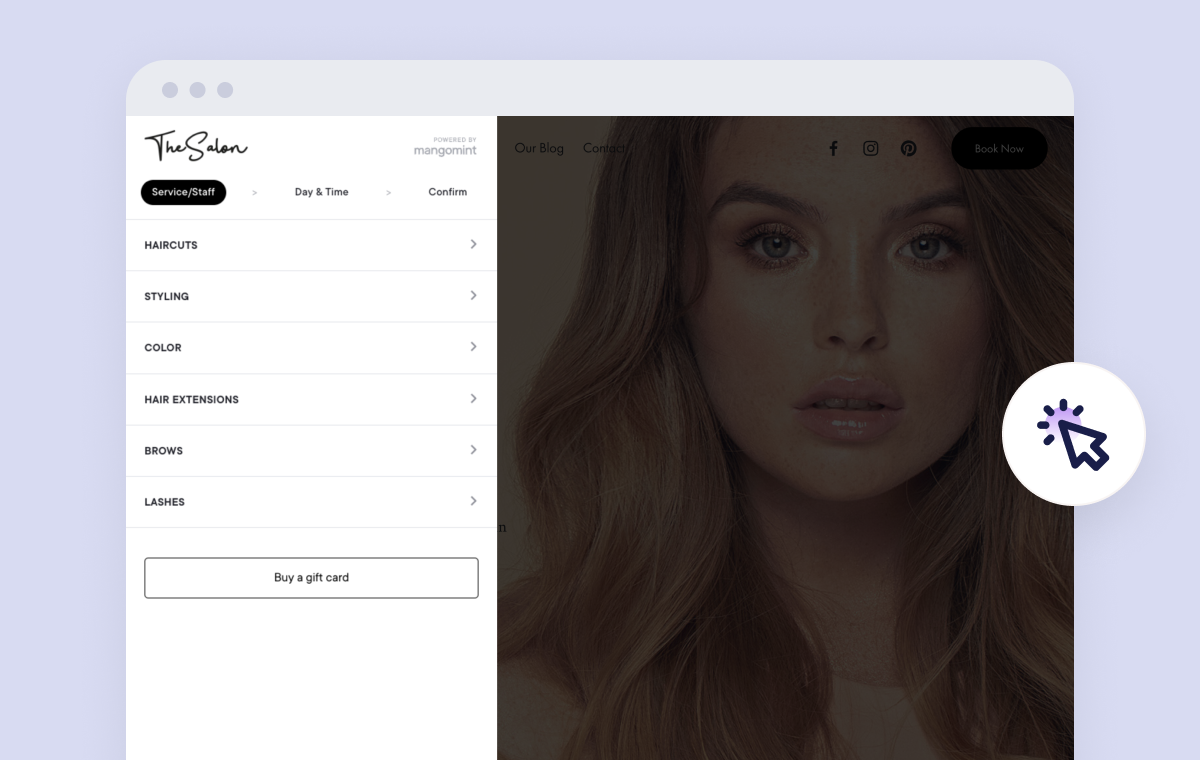This screenshot has height=760, width=1200.
Task: Open Our Blog in the navigation
Action: (539, 148)
